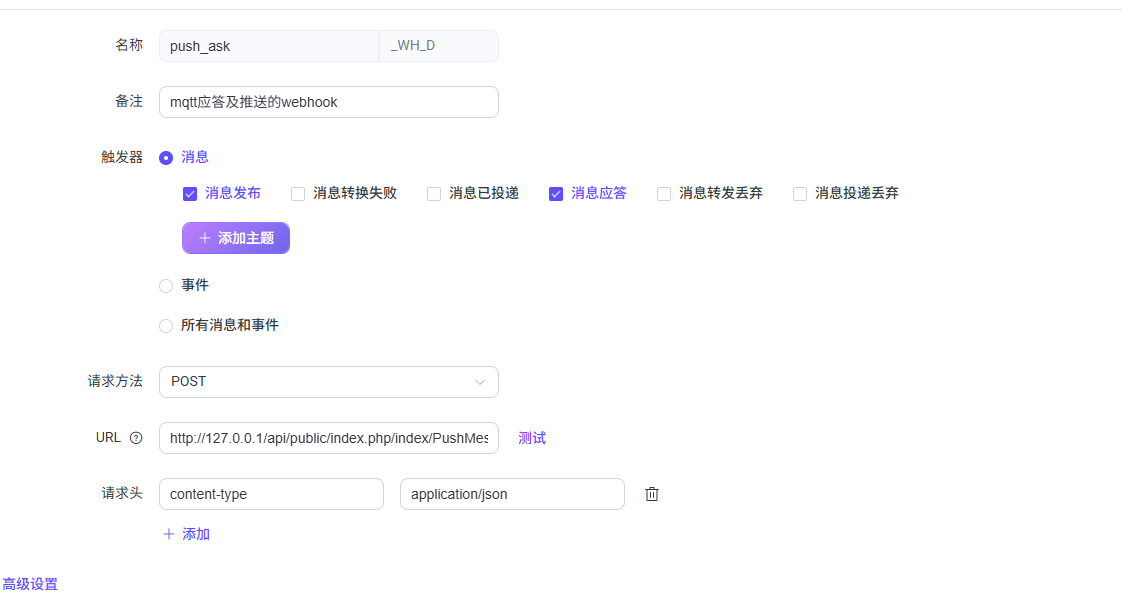Open the 请求方法 POST dropdown
The height and width of the screenshot is (602, 1122).
coord(328,382)
